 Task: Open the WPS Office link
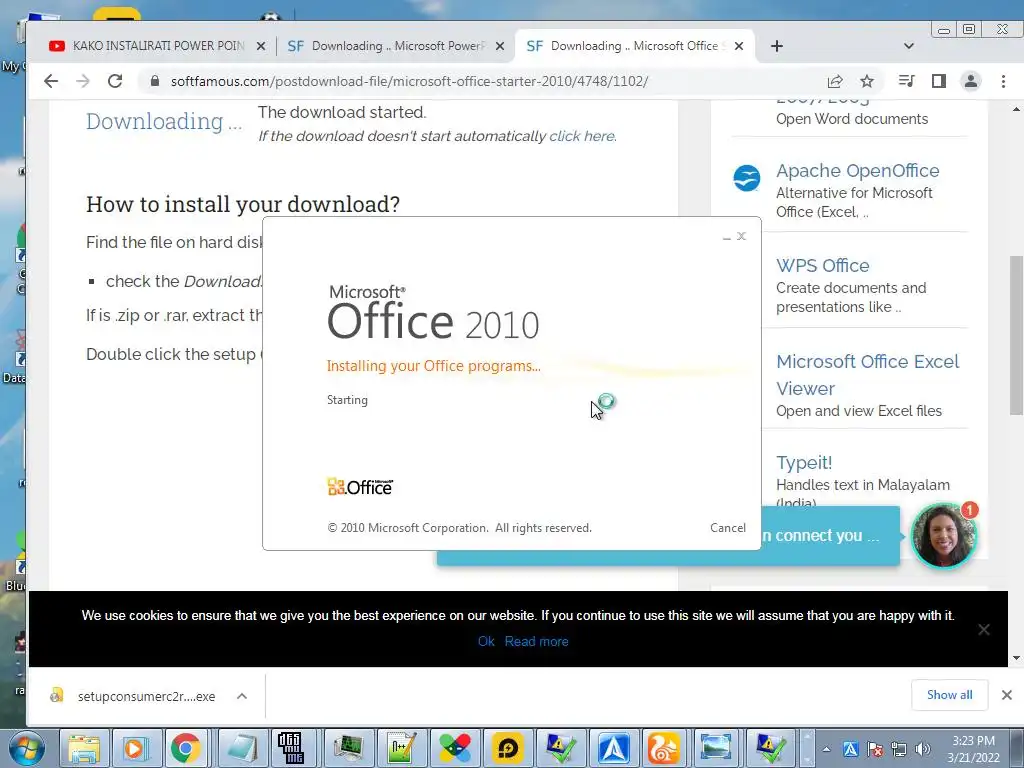coord(823,265)
